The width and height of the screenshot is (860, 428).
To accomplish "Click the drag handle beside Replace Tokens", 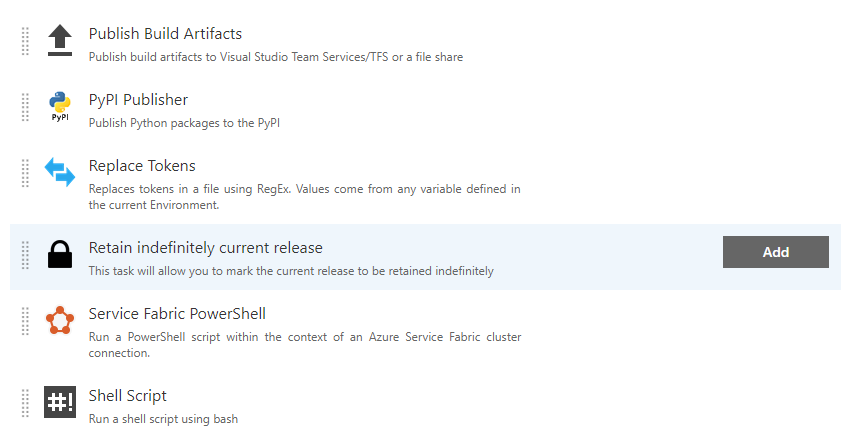I will [25, 173].
